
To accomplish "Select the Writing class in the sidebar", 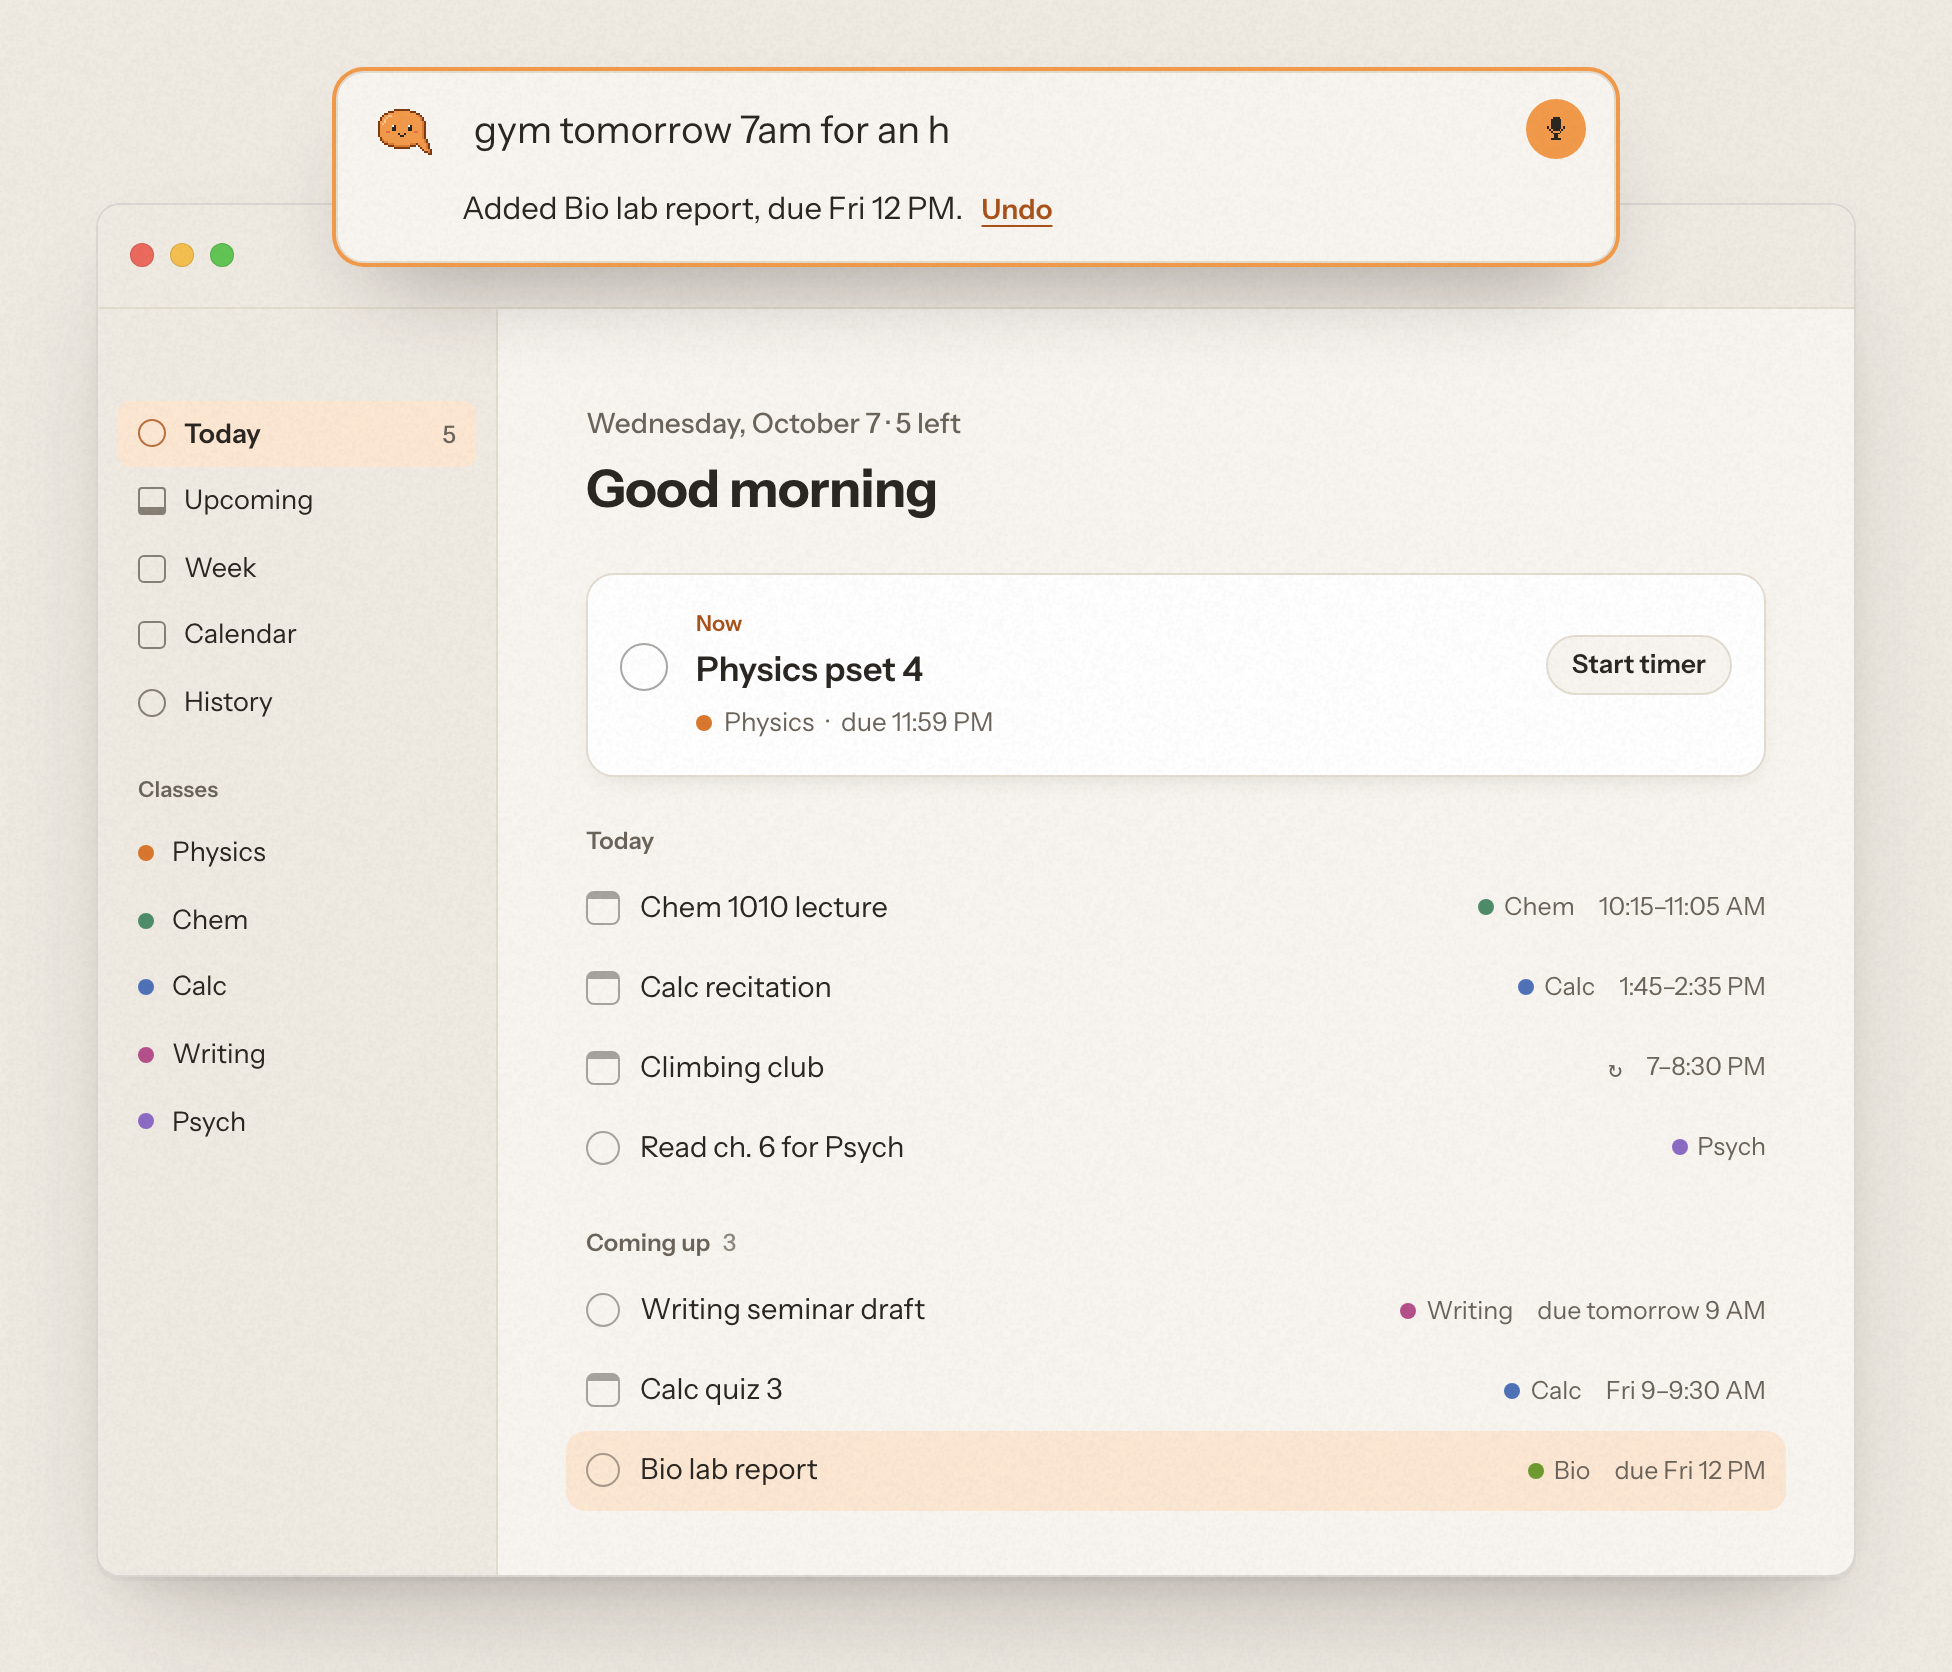I will (296, 1054).
